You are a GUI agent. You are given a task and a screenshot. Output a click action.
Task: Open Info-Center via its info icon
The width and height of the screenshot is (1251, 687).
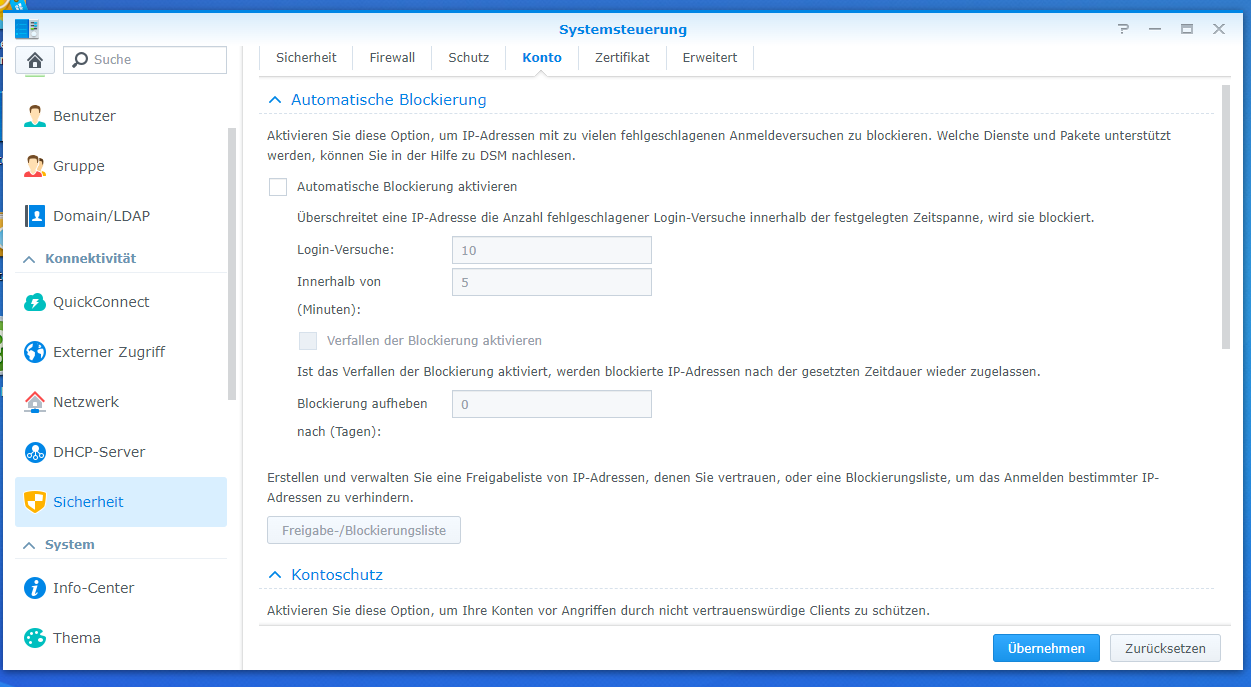pyautogui.click(x=35, y=588)
